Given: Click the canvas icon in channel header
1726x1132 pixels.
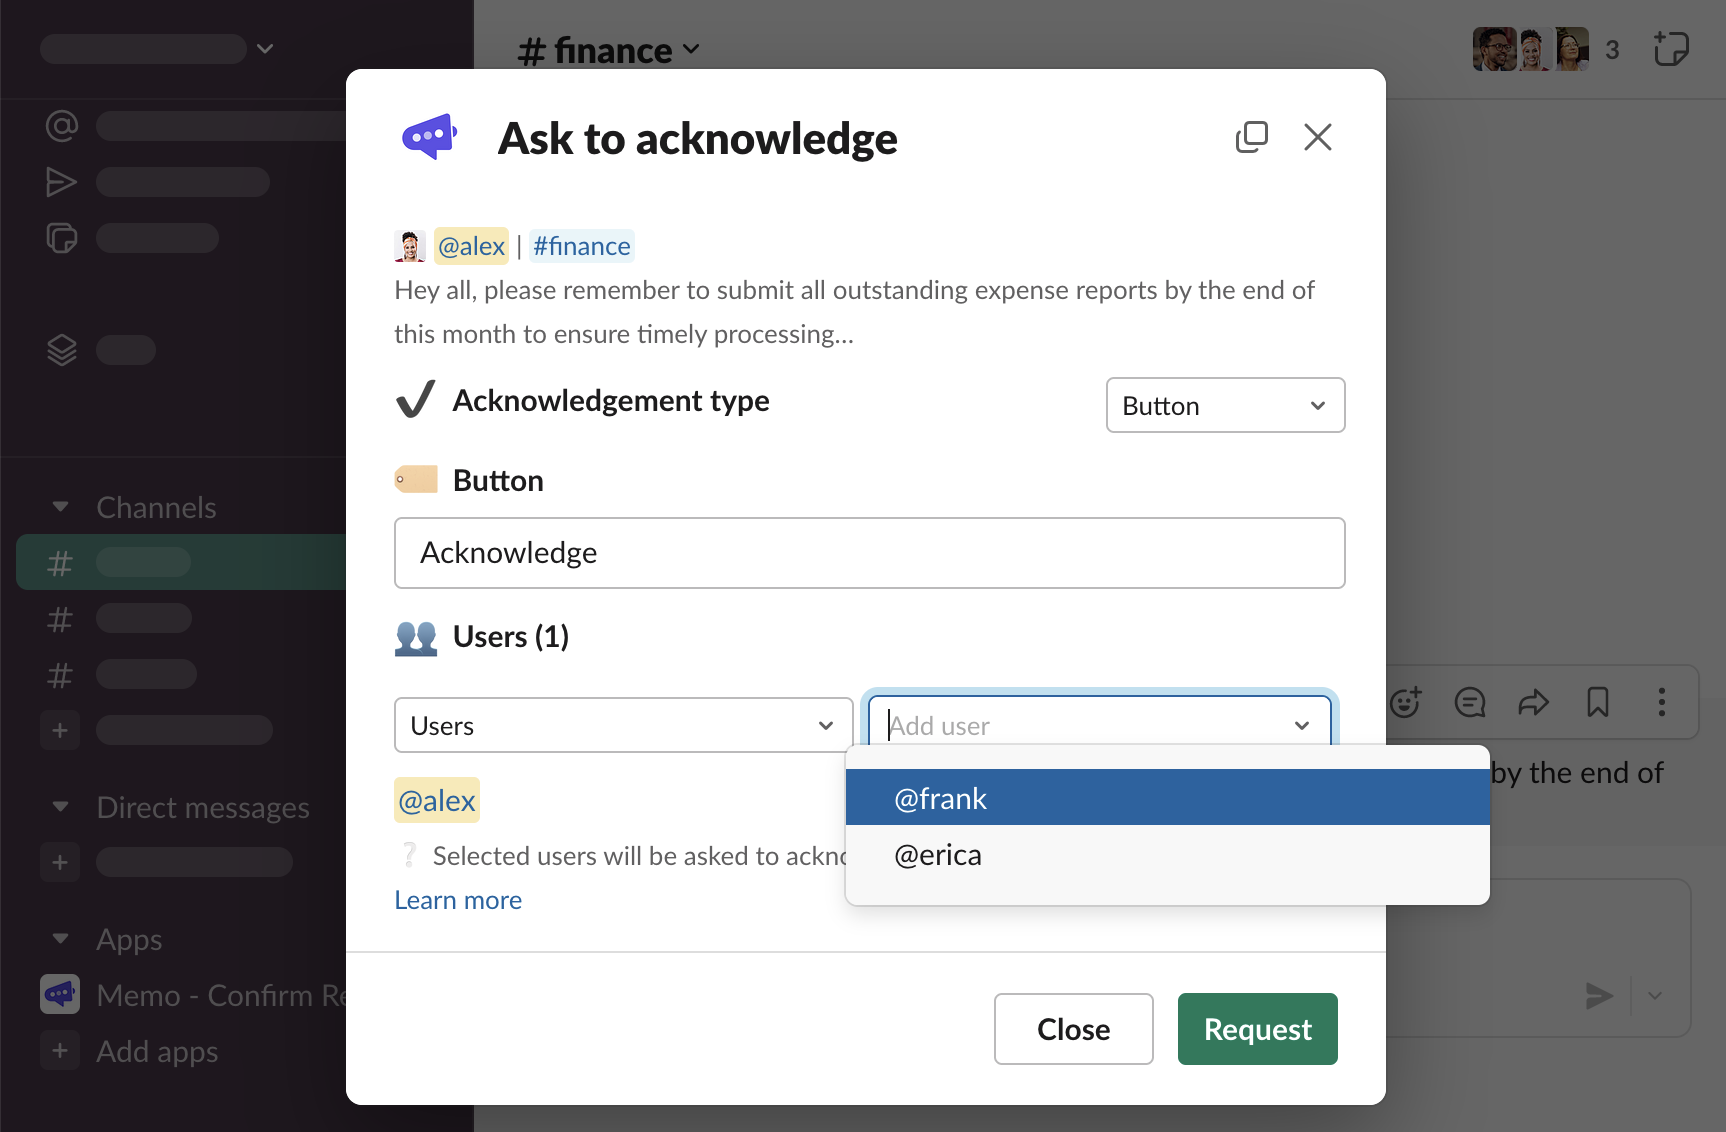Looking at the screenshot, I should [x=1670, y=49].
